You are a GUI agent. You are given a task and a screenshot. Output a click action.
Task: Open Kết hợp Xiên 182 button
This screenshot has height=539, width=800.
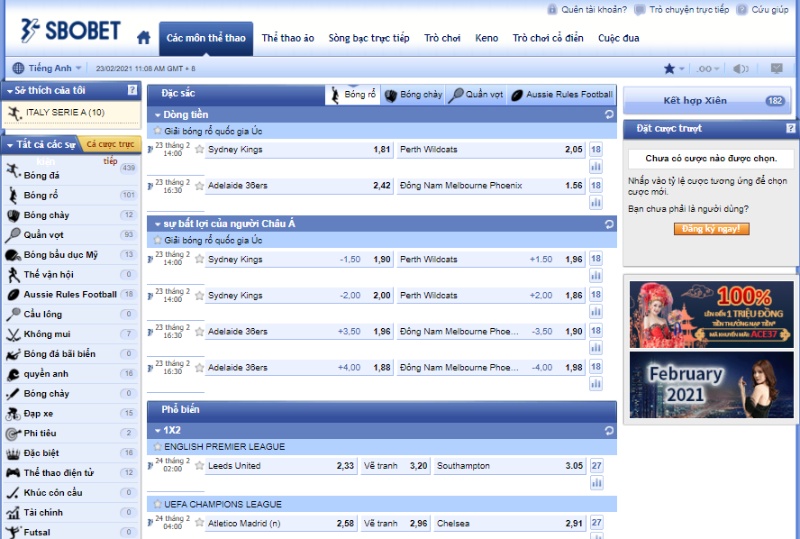coord(707,101)
